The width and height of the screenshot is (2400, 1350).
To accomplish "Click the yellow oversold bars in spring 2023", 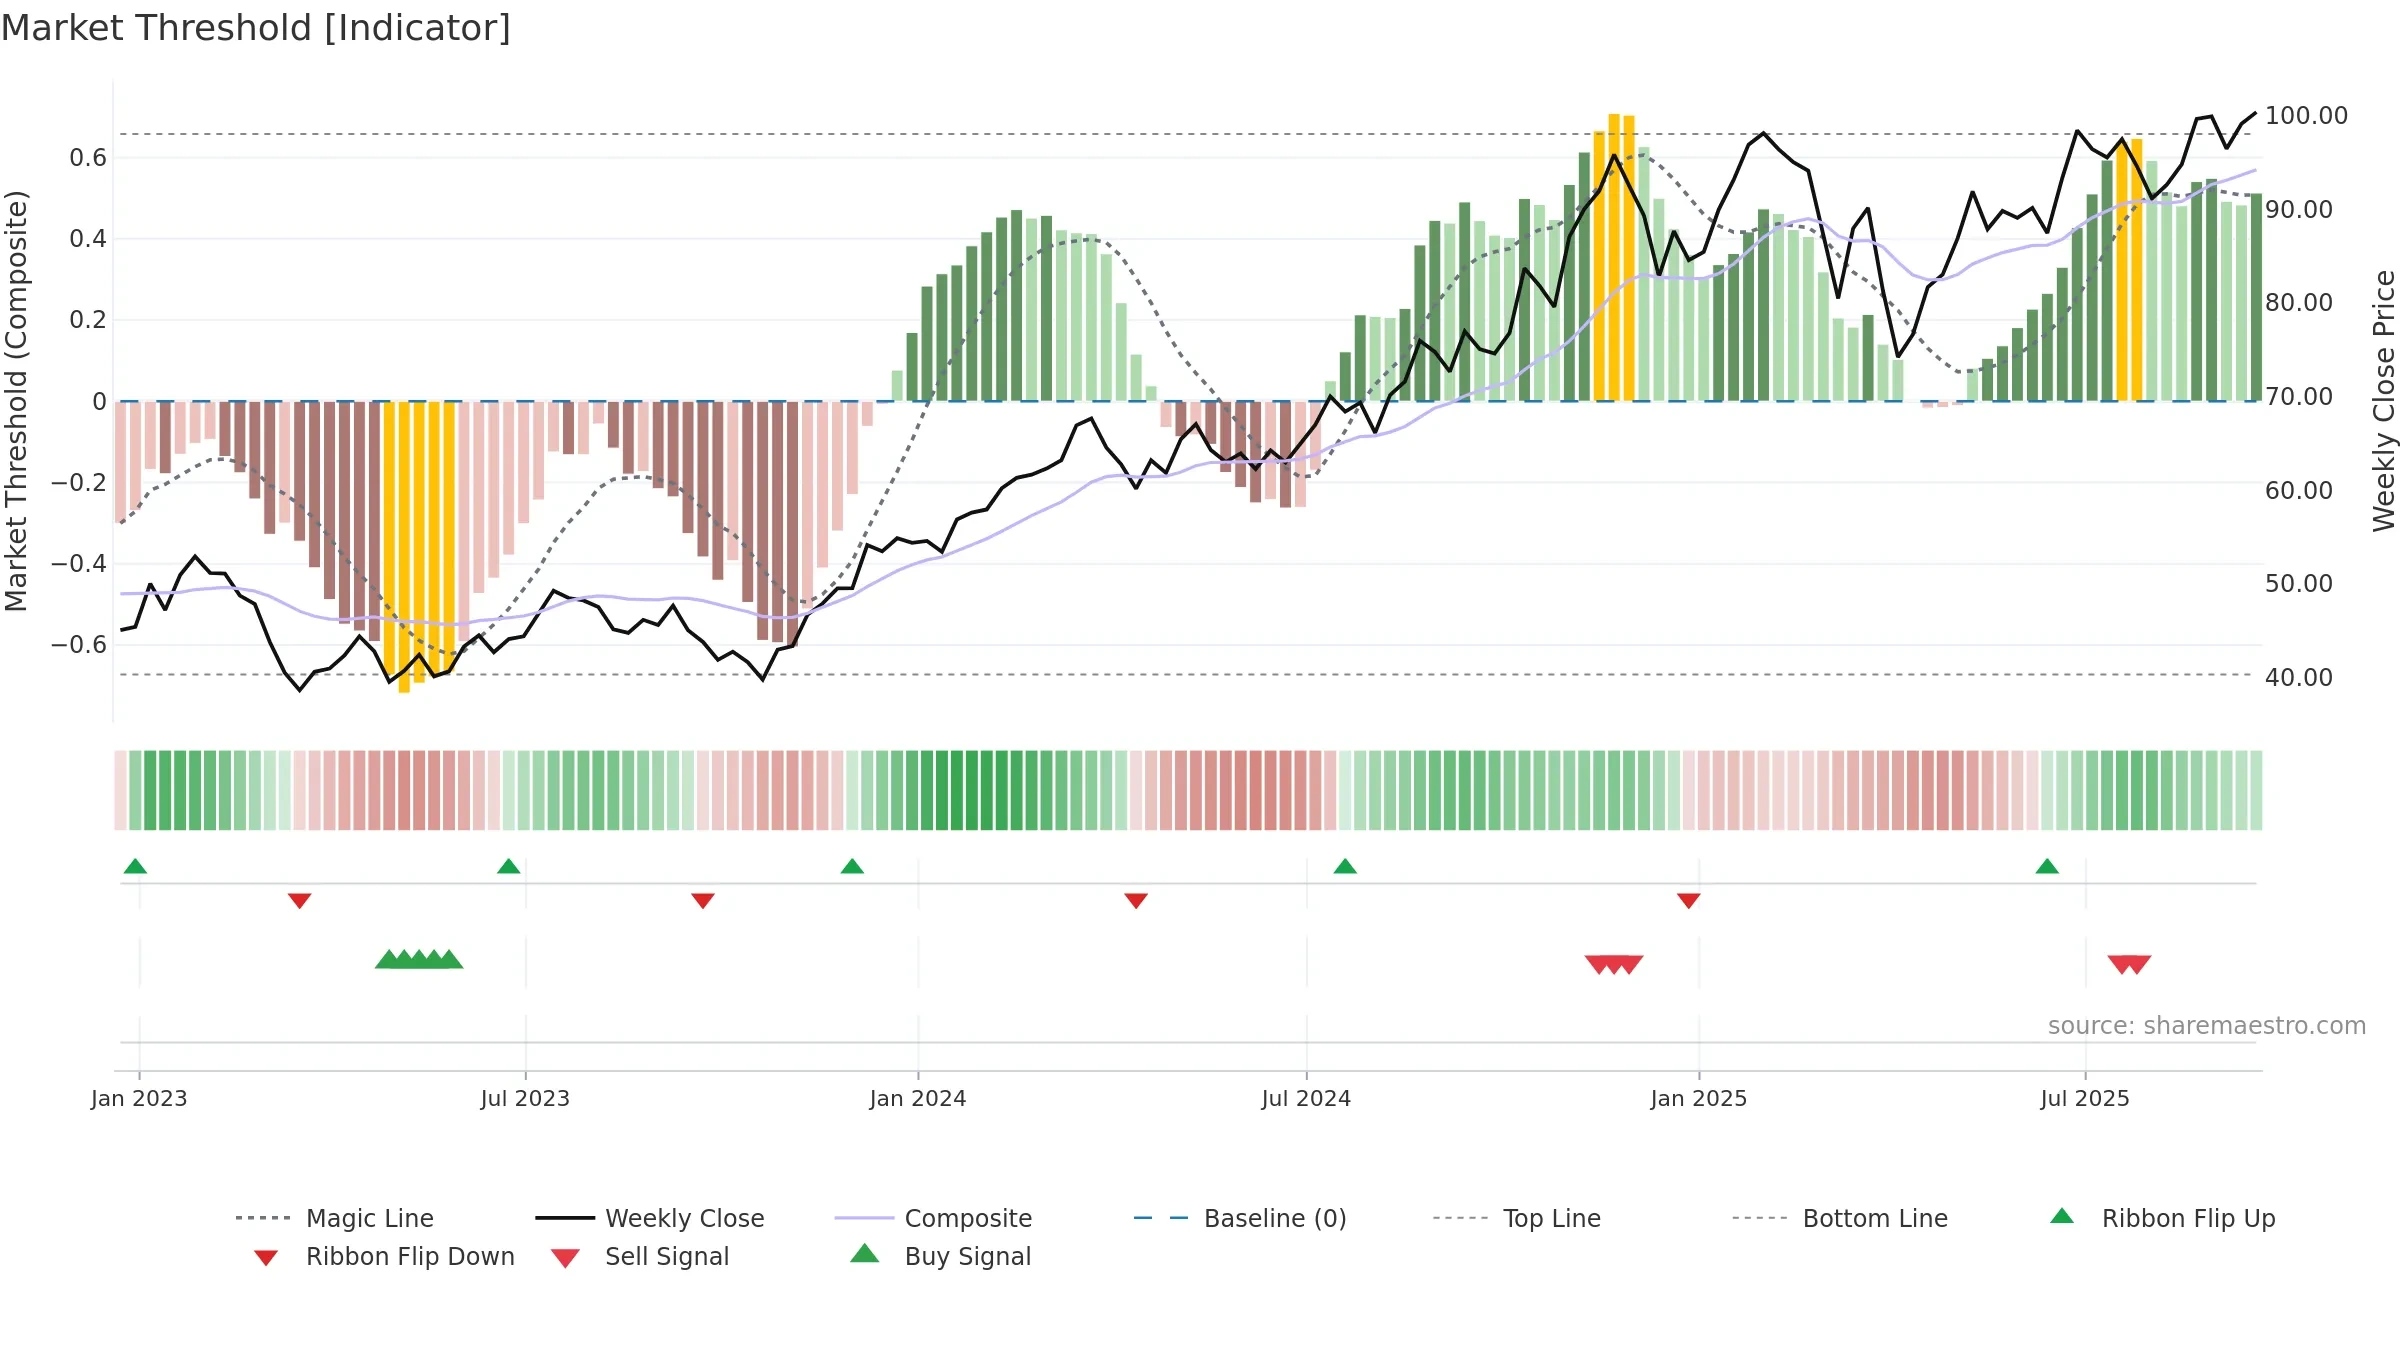I will click(x=419, y=545).
